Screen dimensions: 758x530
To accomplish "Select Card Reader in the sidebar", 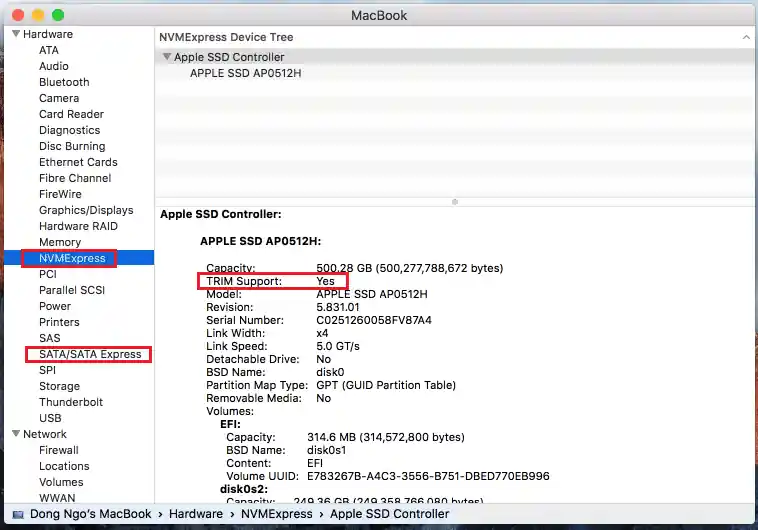I will pyautogui.click(x=72, y=114).
